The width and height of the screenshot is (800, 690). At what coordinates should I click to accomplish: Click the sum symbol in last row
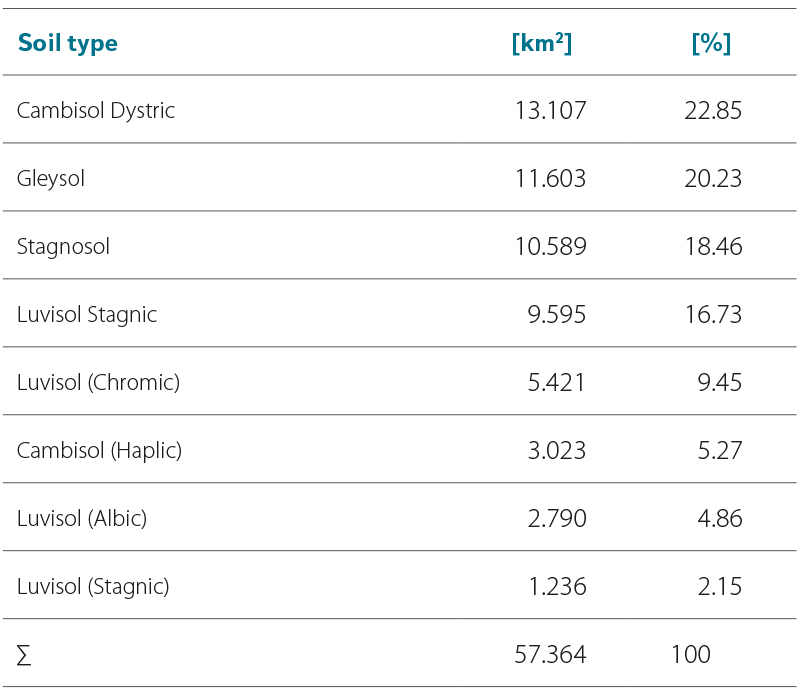point(24,655)
